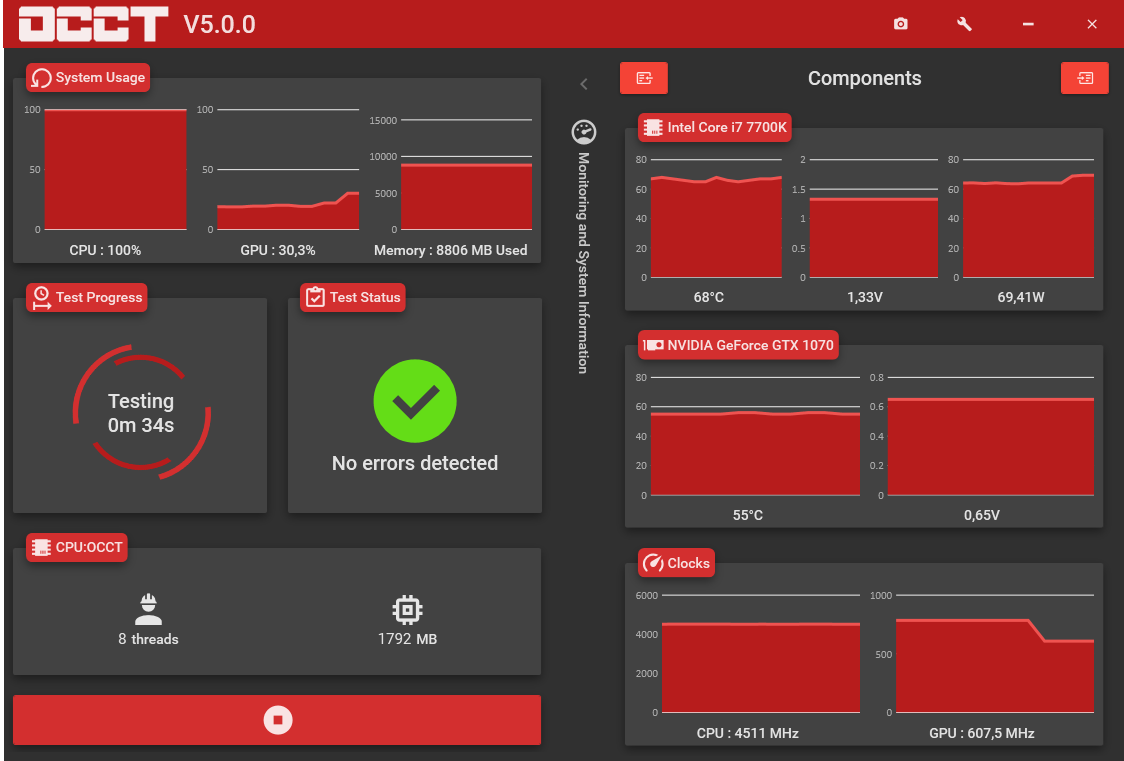Click the gauge Monitoring and System Information icon
Viewport: 1124px width, 761px height.
584,132
